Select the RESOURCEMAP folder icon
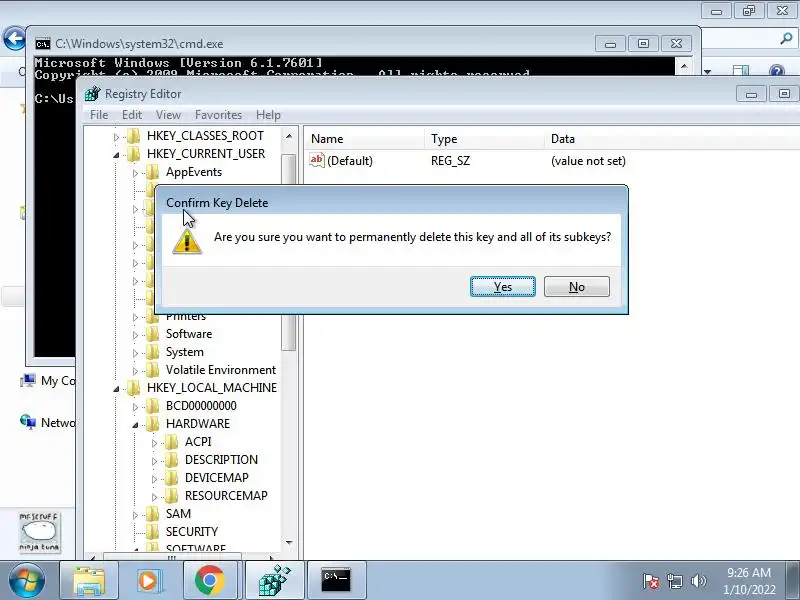The image size is (800, 600). click(x=171, y=495)
